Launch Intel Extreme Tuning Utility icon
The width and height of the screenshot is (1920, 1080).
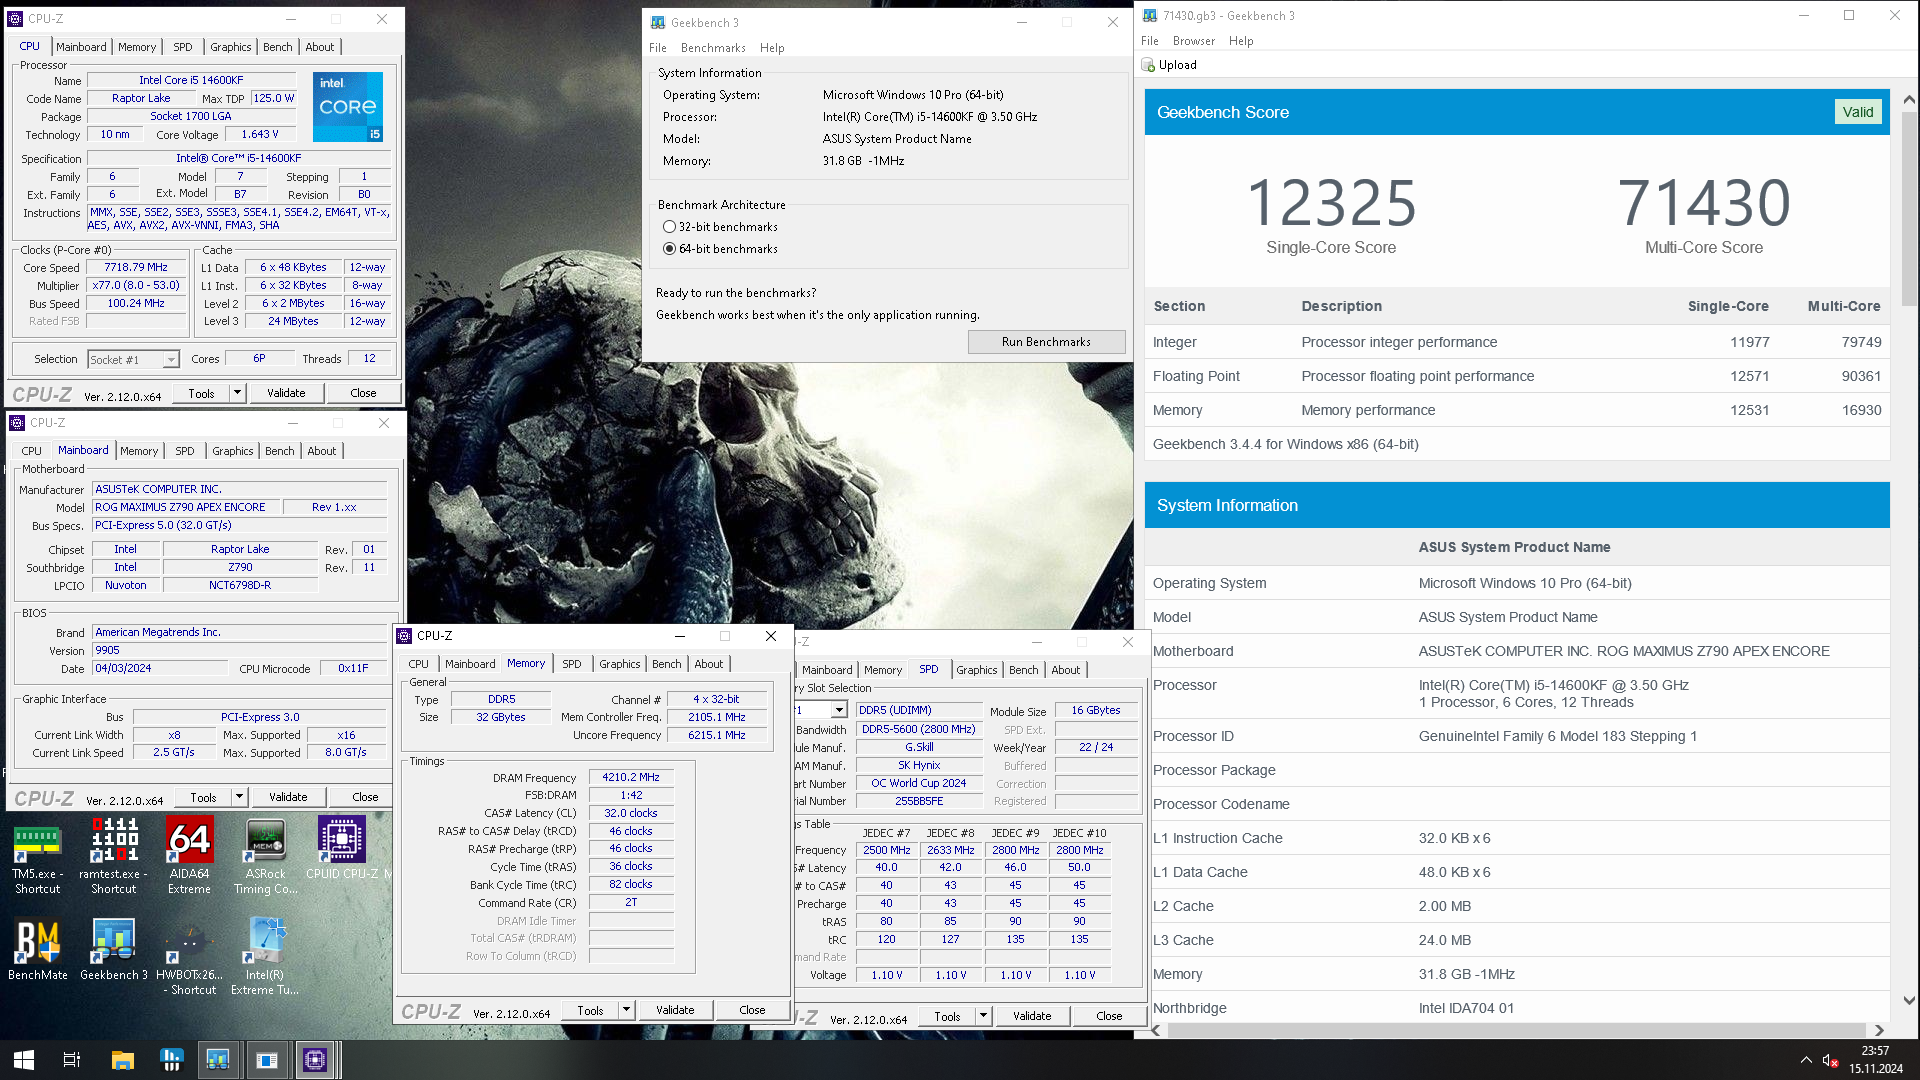click(x=265, y=958)
